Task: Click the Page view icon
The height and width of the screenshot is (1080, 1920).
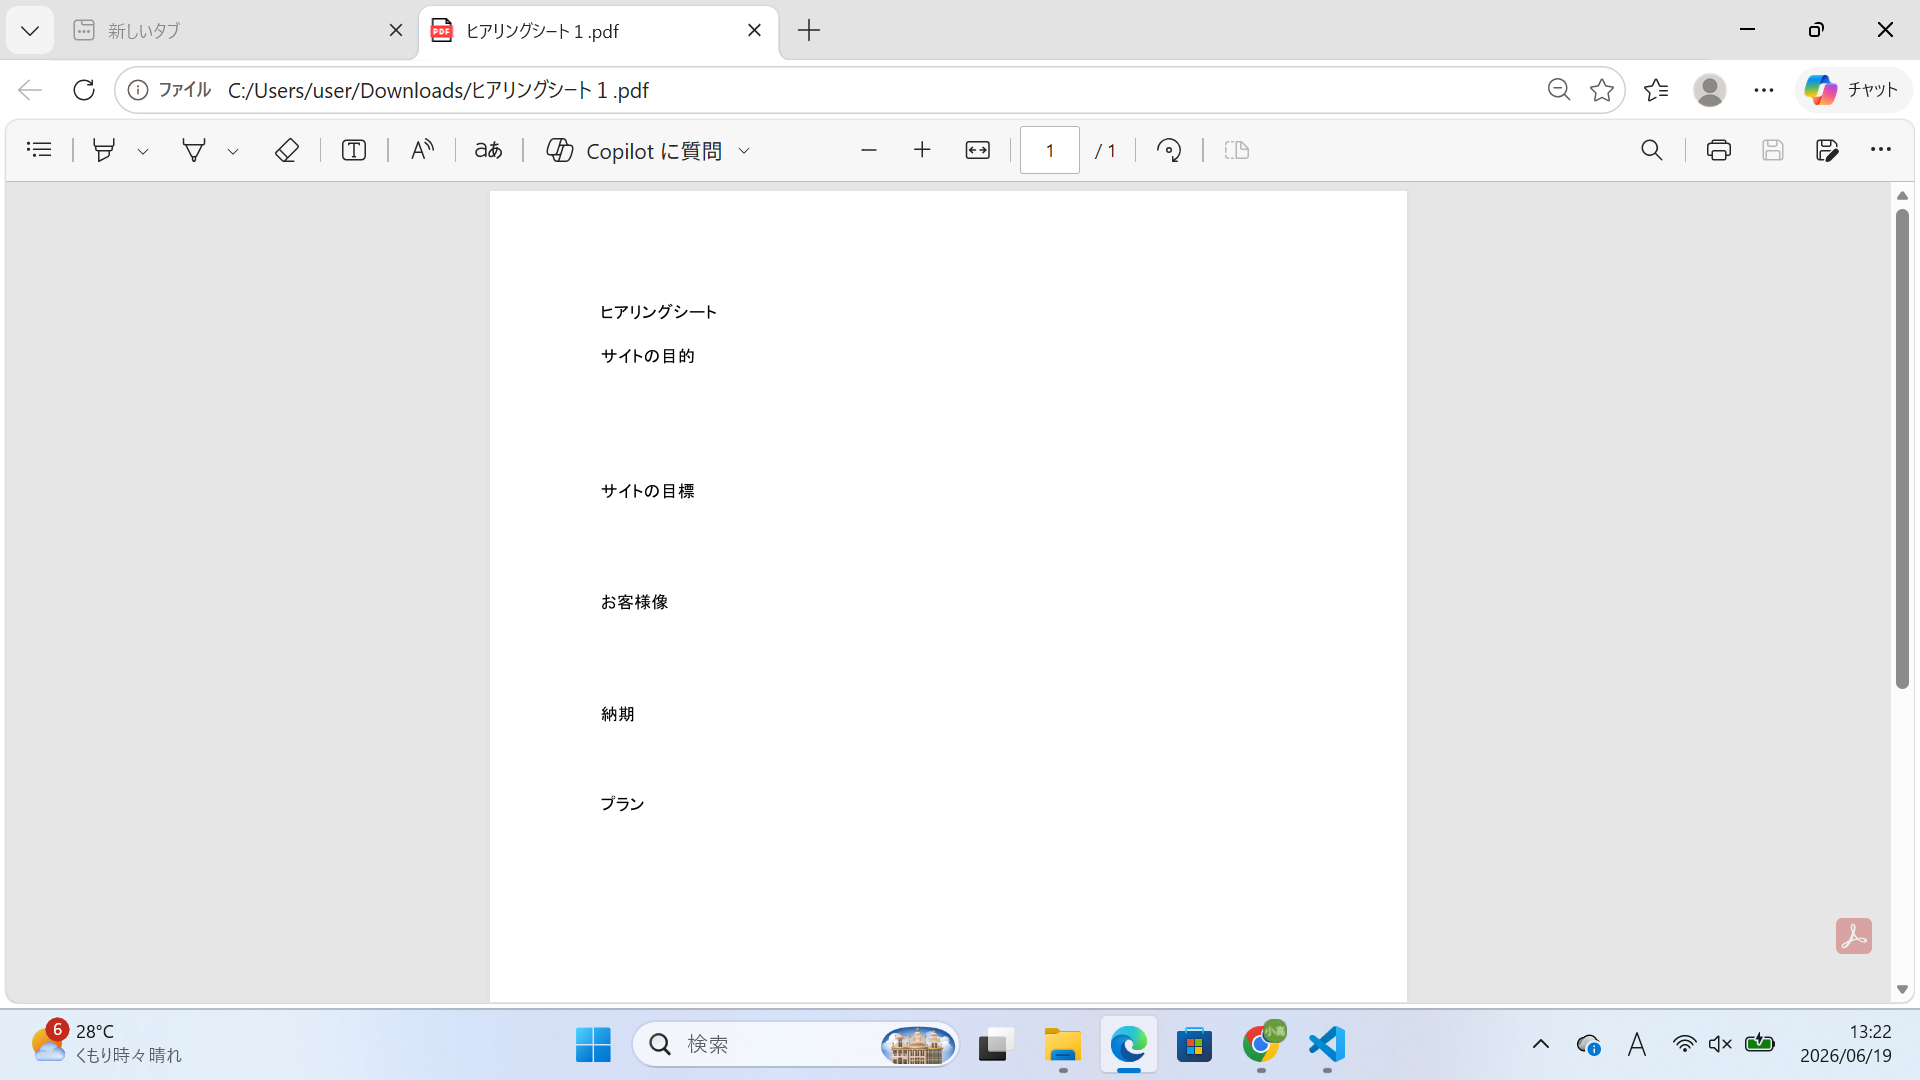Action: tap(1237, 150)
